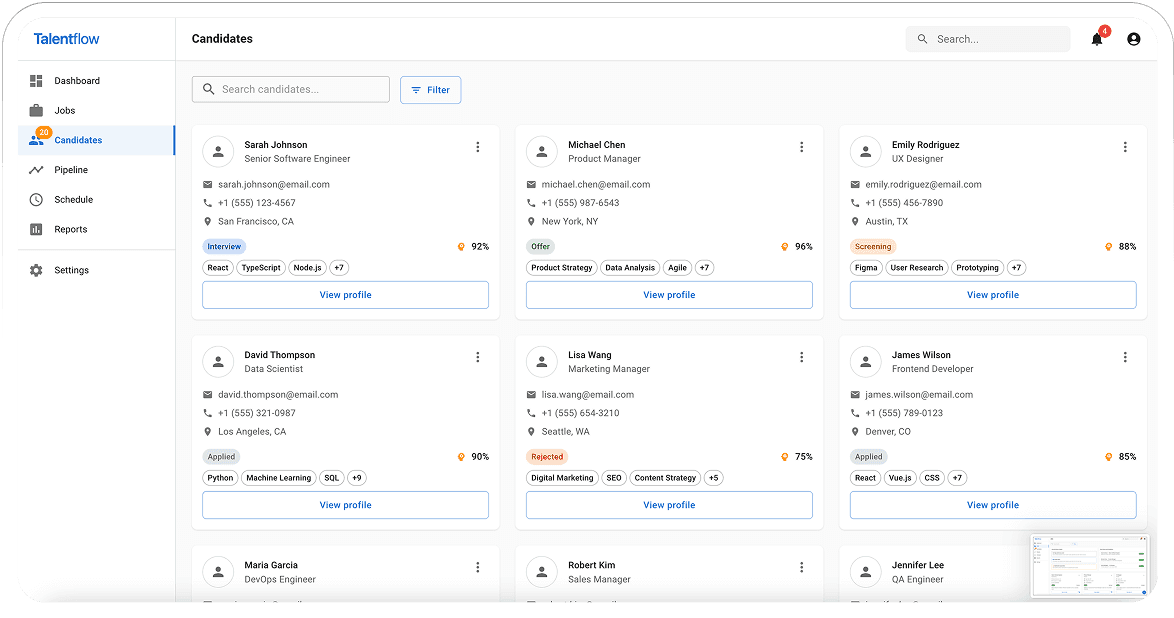Click the Schedule clock icon
Screen dimensions: 1174x618
(x=36, y=200)
